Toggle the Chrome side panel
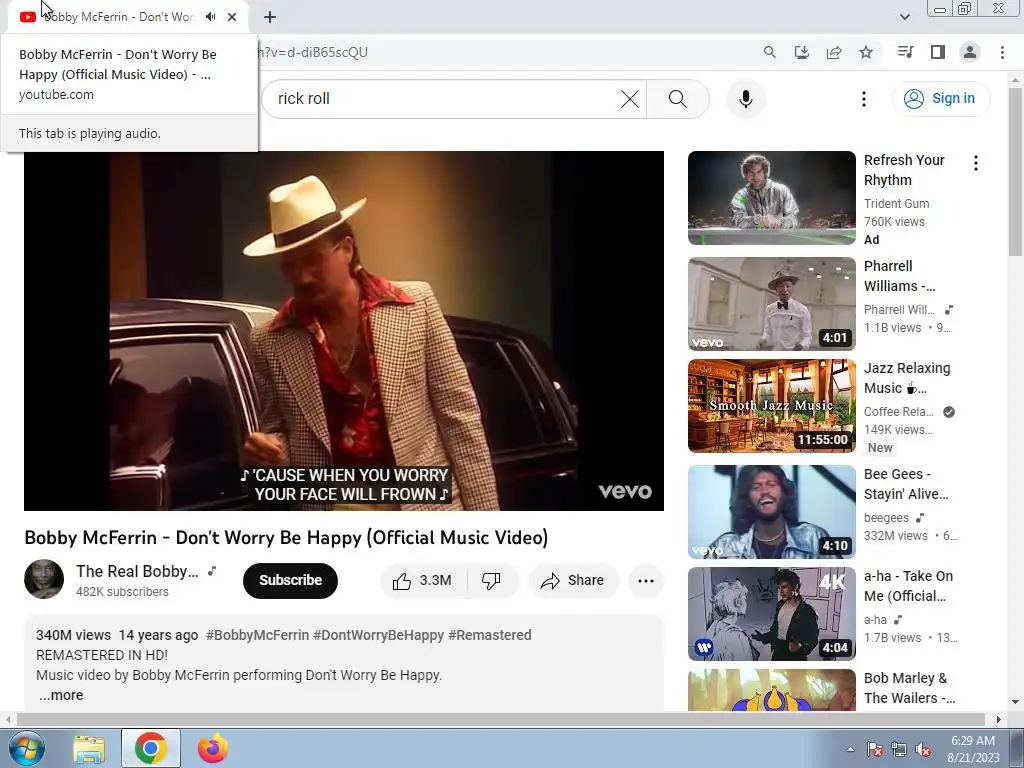1024x768 pixels. [938, 52]
